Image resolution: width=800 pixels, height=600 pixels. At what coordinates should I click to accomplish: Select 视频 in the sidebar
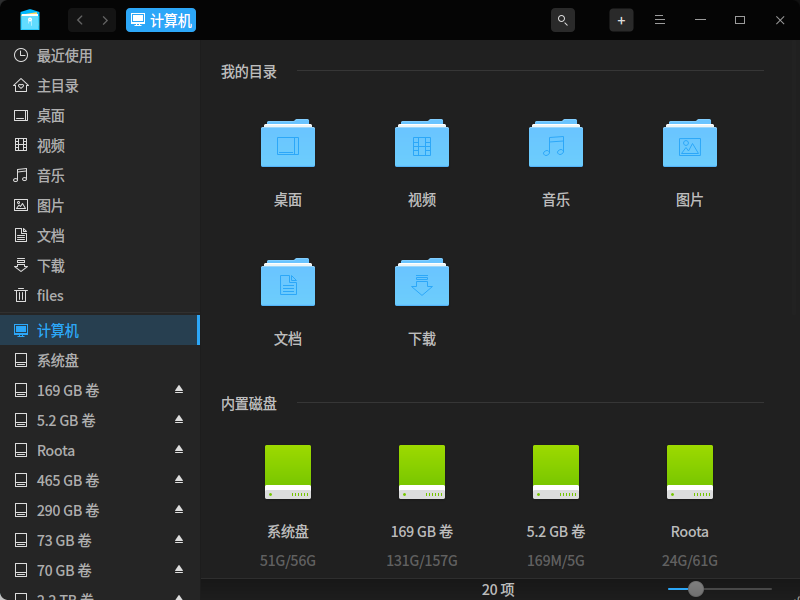click(100, 145)
